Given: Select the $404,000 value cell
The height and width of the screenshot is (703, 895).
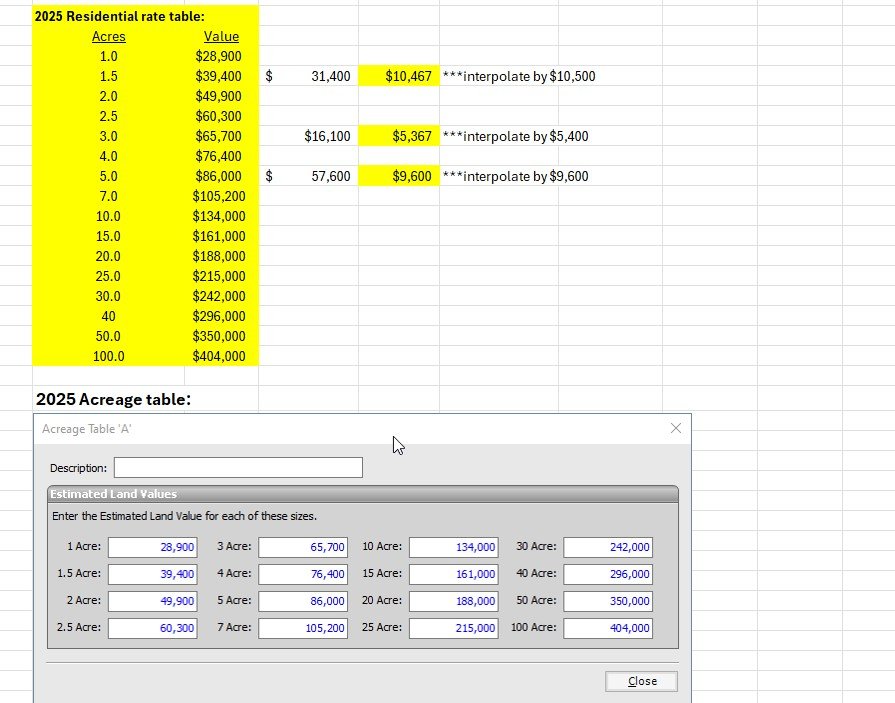Looking at the screenshot, I should click(x=218, y=356).
